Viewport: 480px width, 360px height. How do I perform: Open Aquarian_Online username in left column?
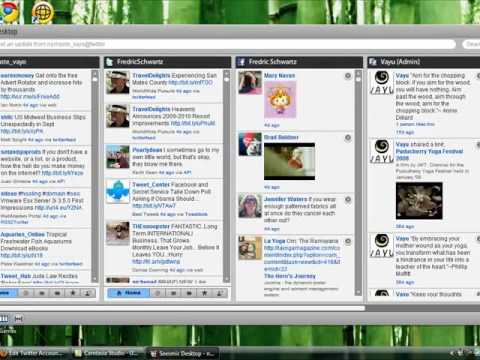coord(23,234)
